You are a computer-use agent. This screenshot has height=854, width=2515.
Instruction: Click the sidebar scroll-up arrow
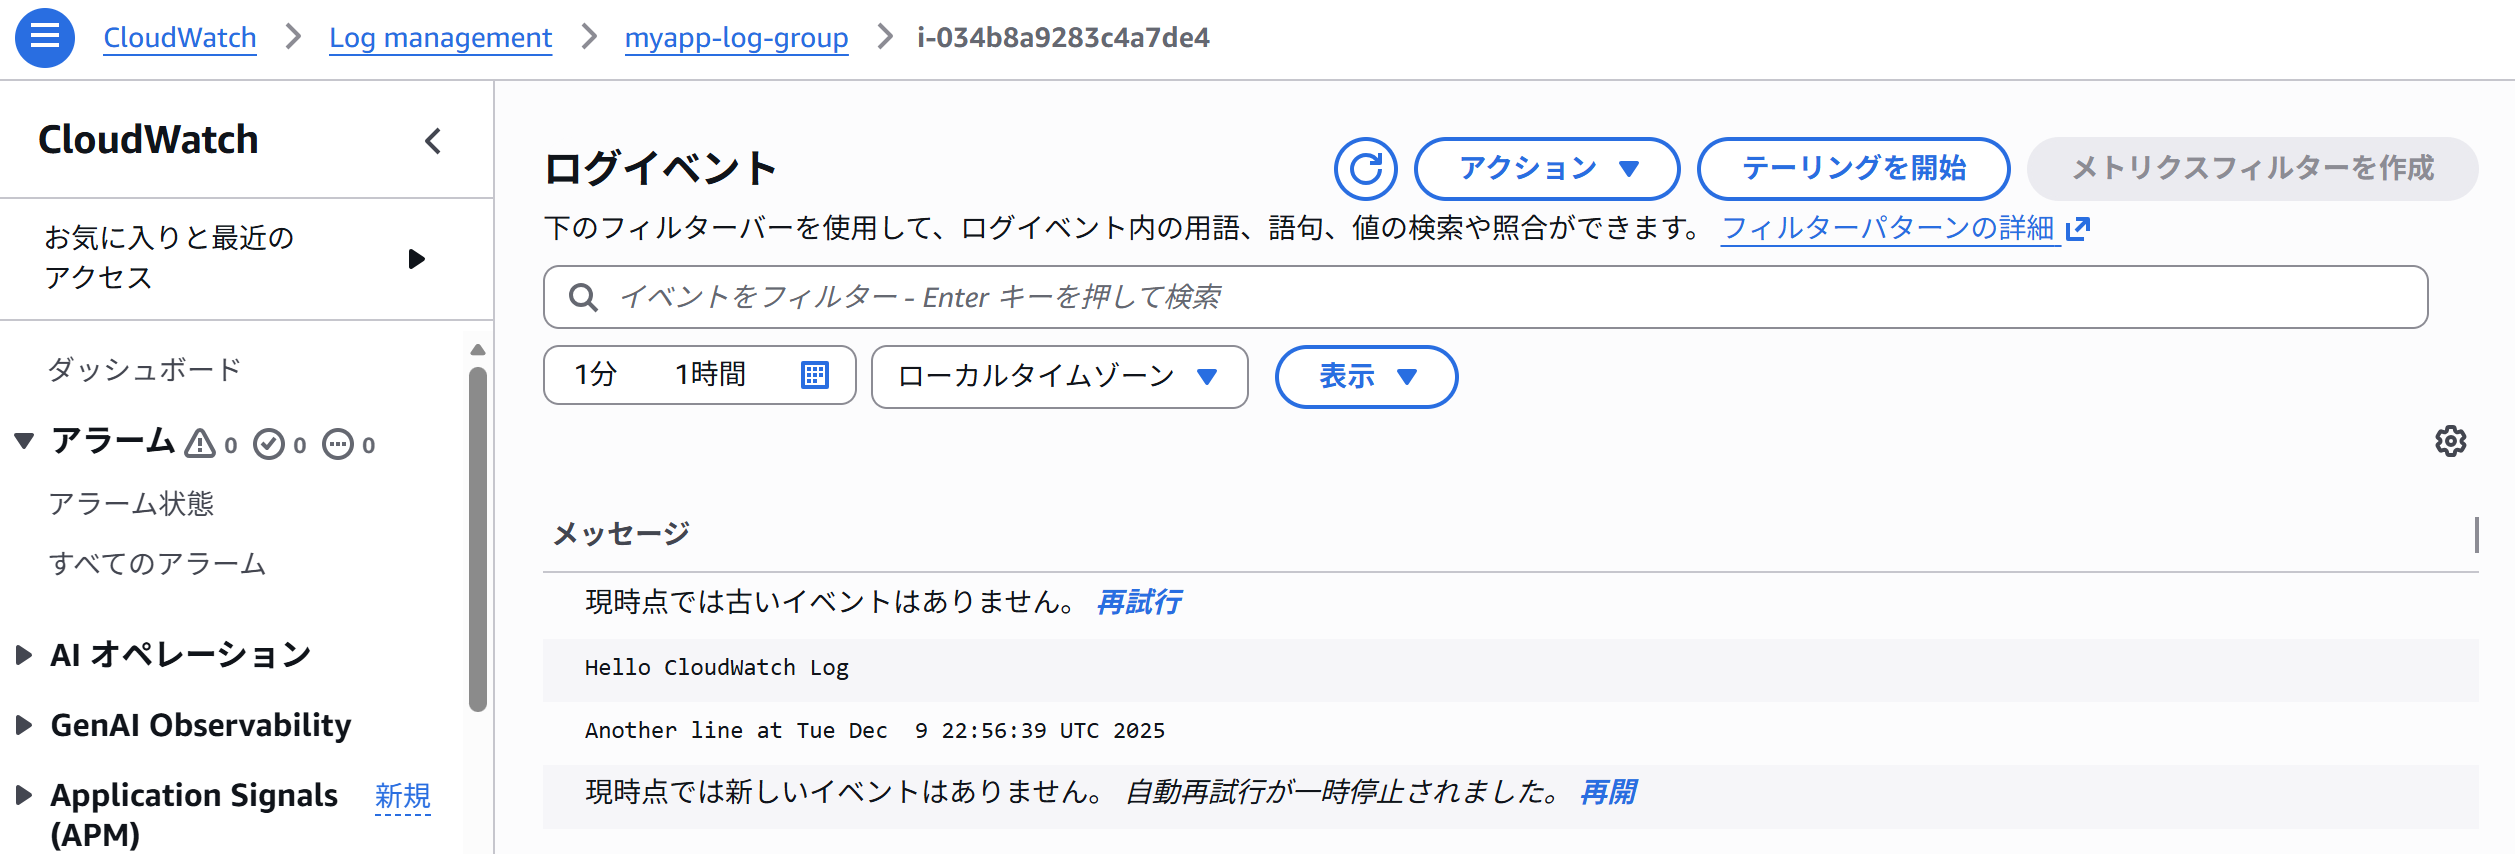(x=478, y=350)
